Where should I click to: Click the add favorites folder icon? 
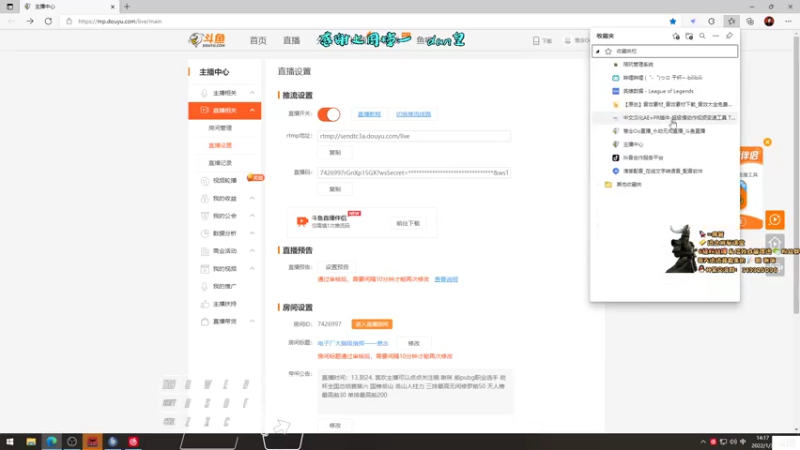pyautogui.click(x=689, y=36)
